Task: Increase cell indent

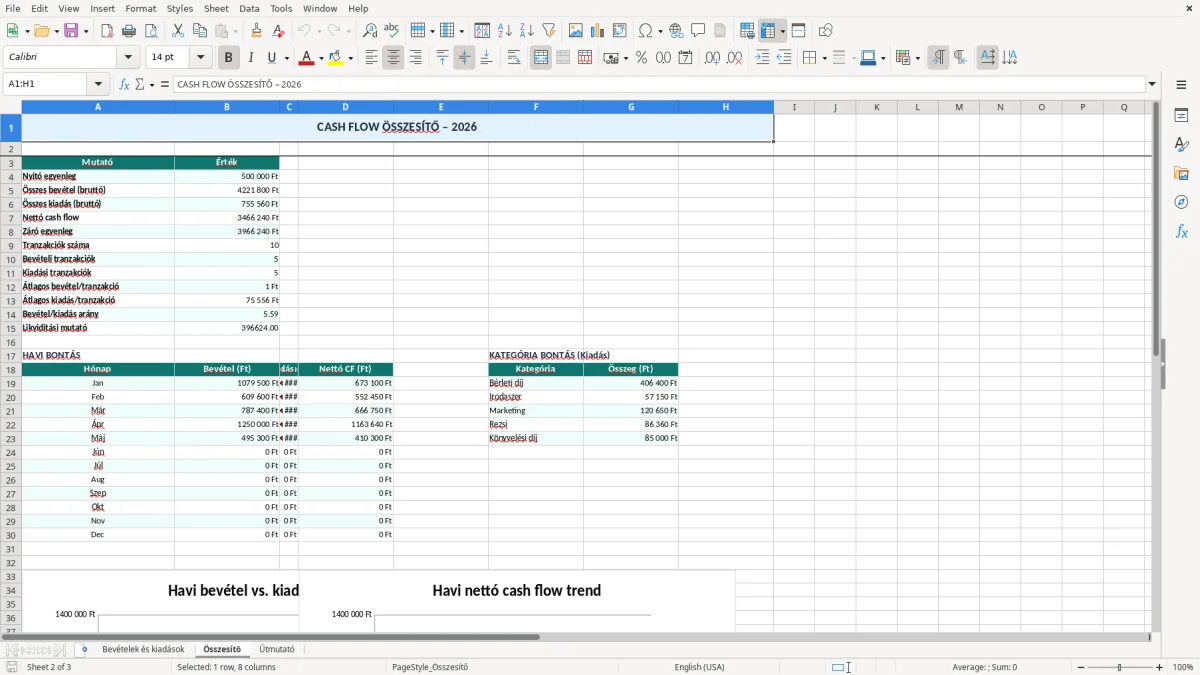Action: click(762, 58)
